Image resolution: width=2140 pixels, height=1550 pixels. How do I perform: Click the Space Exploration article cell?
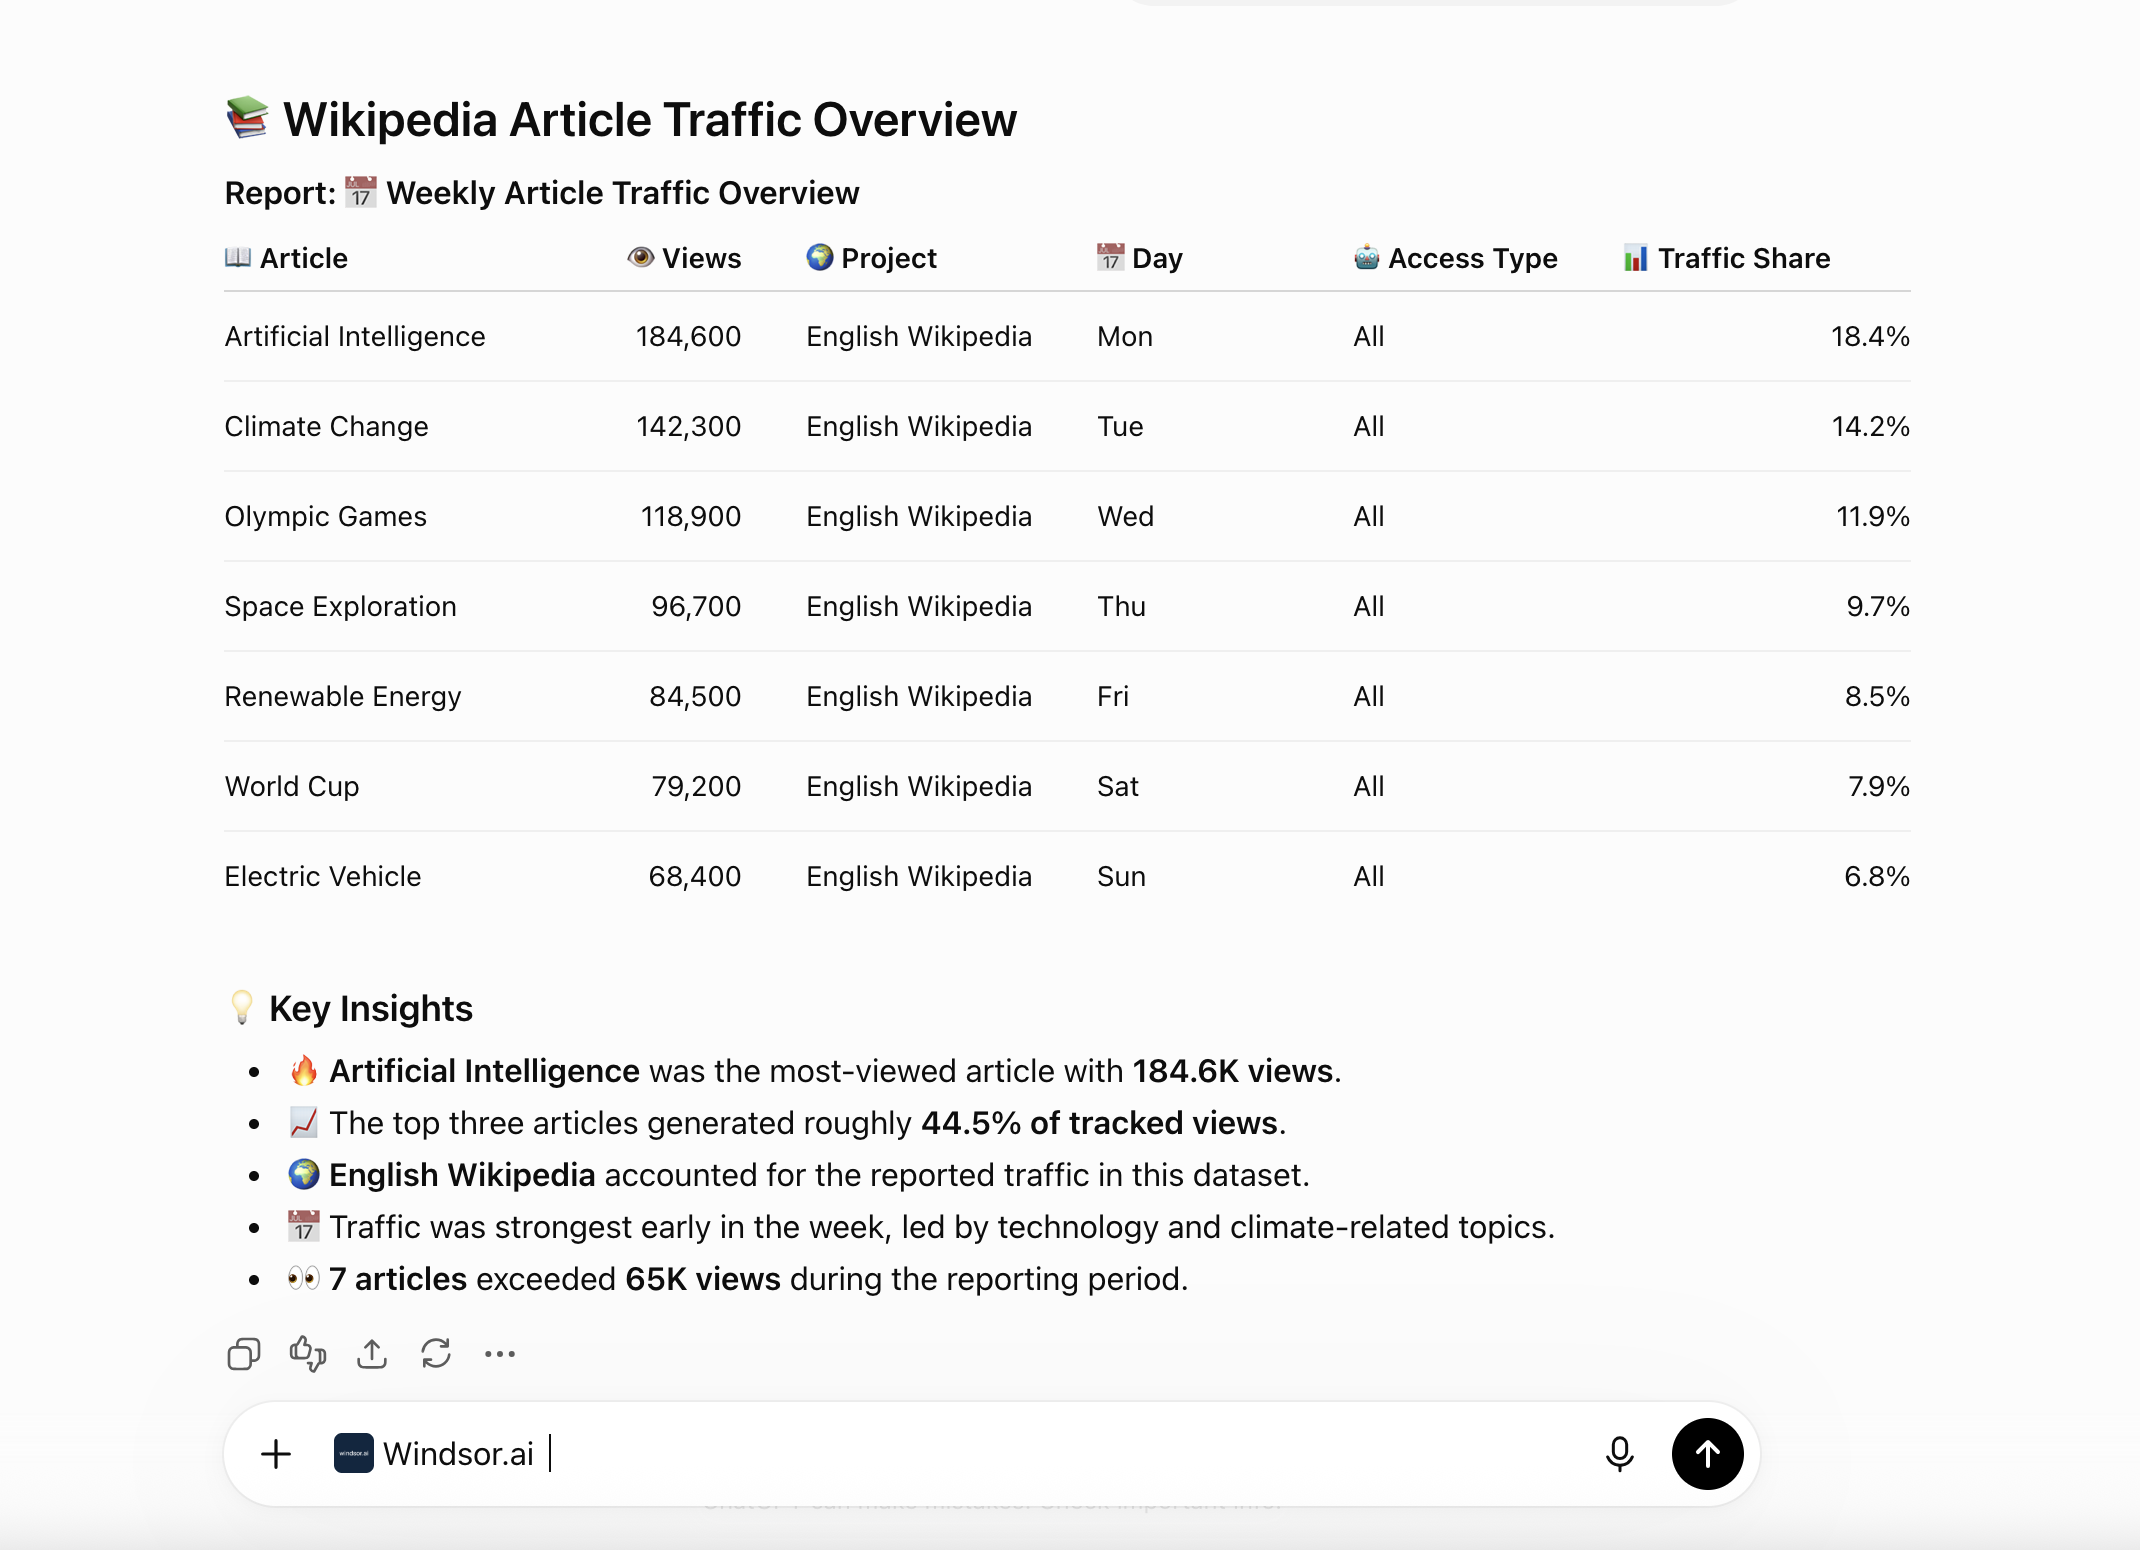pos(340,607)
